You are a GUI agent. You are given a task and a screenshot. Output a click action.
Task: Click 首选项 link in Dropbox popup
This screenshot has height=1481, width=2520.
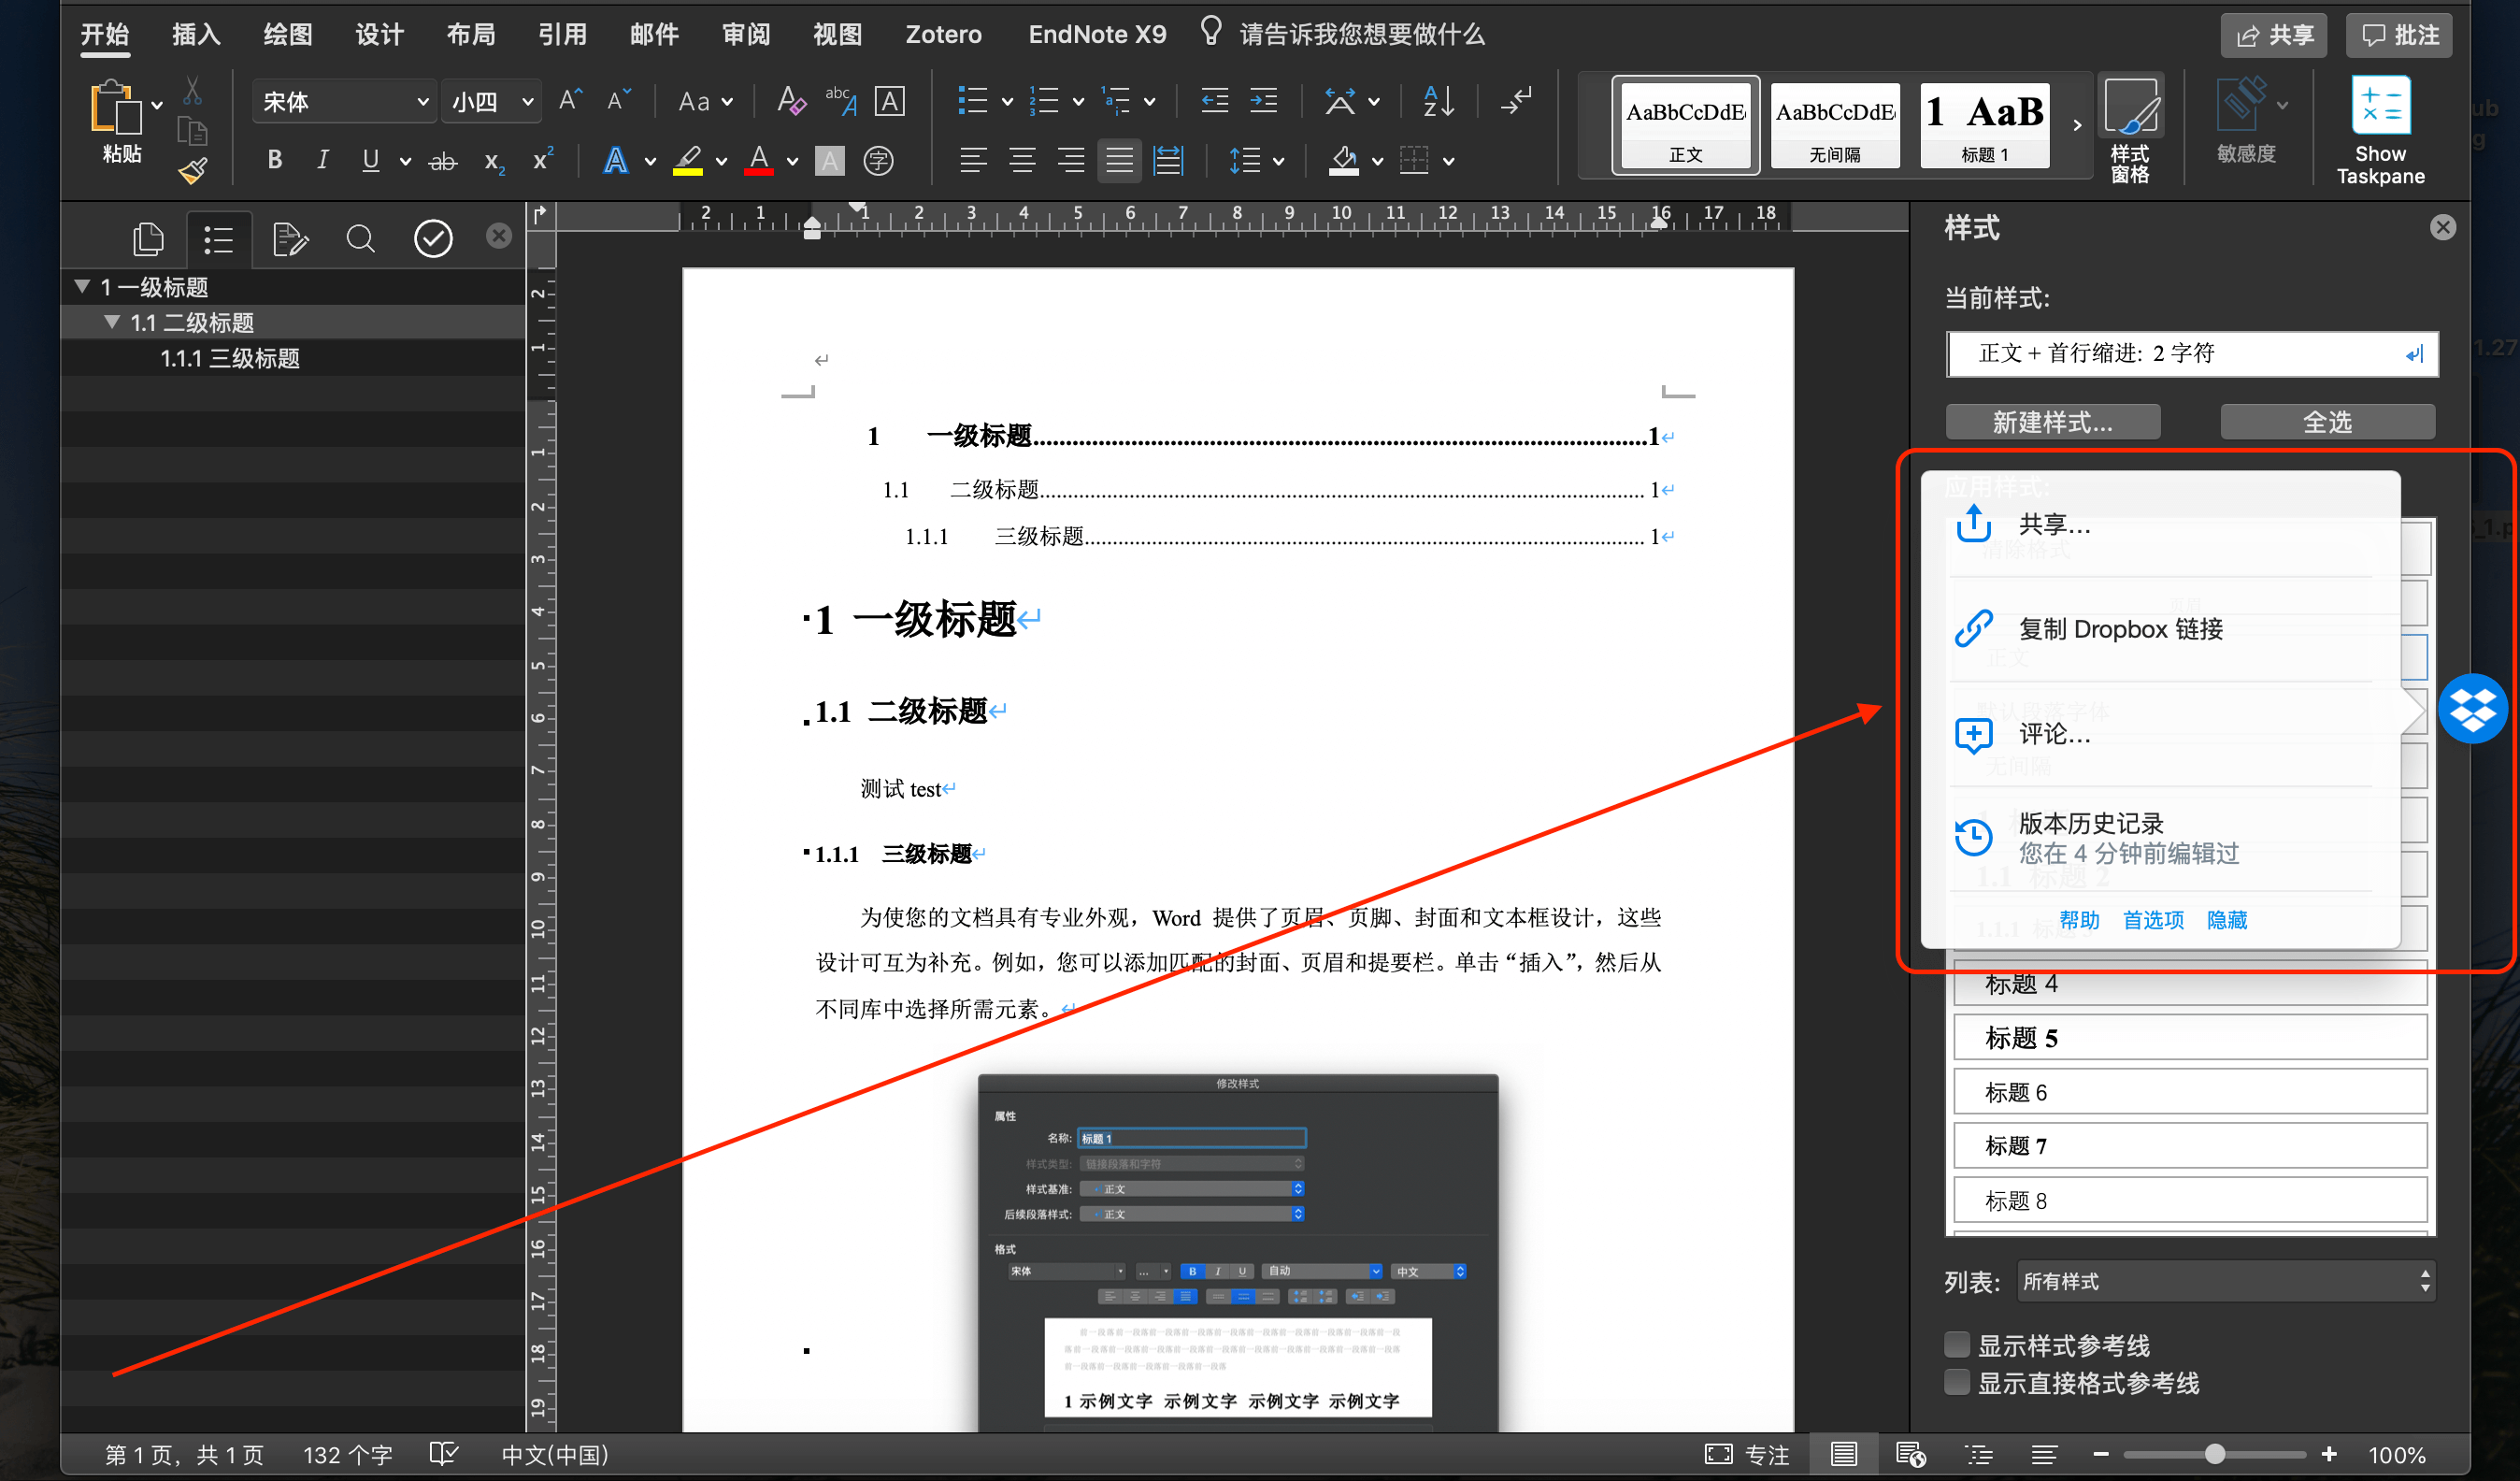point(2153,920)
